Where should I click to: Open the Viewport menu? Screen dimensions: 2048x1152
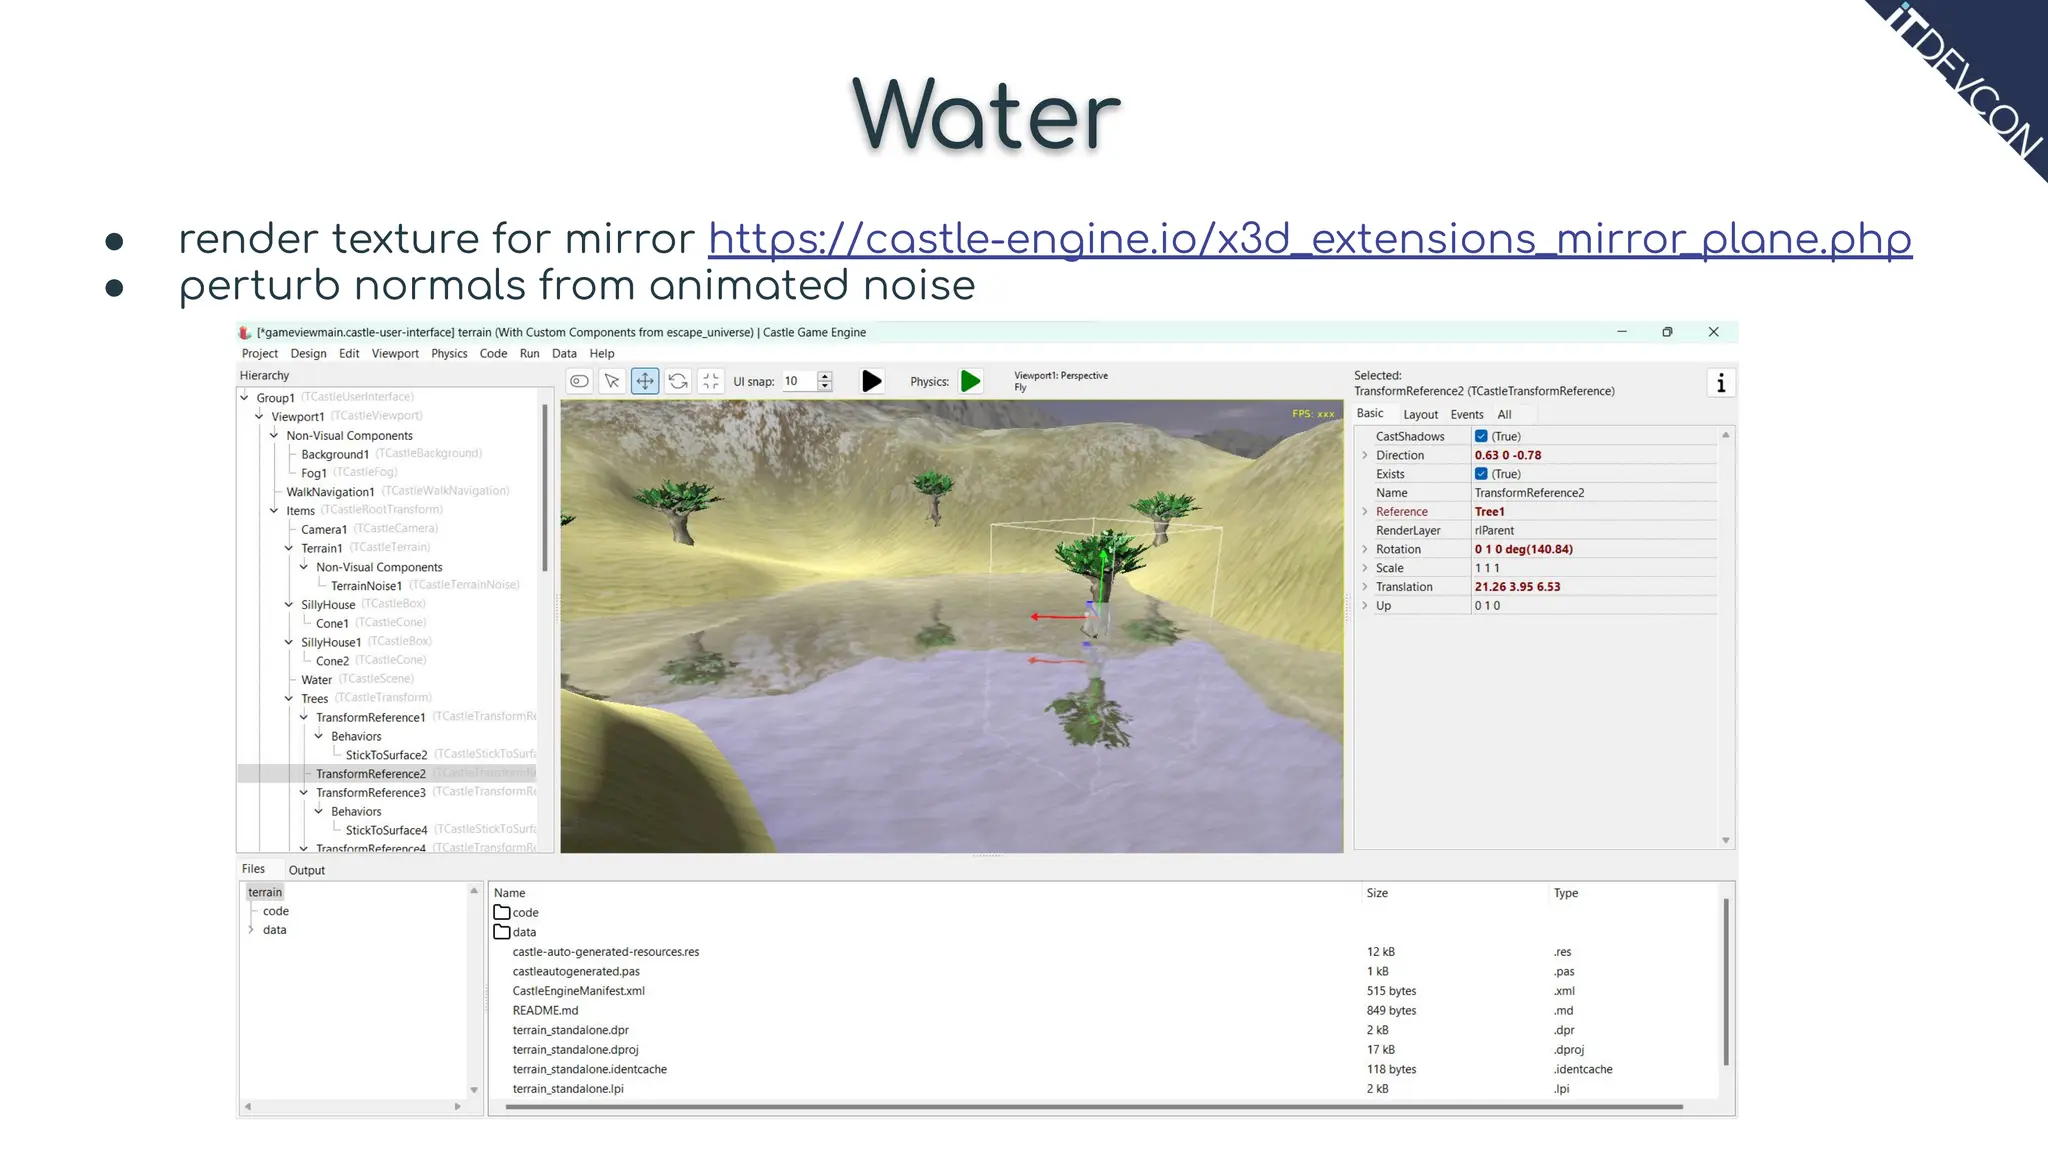(x=395, y=353)
